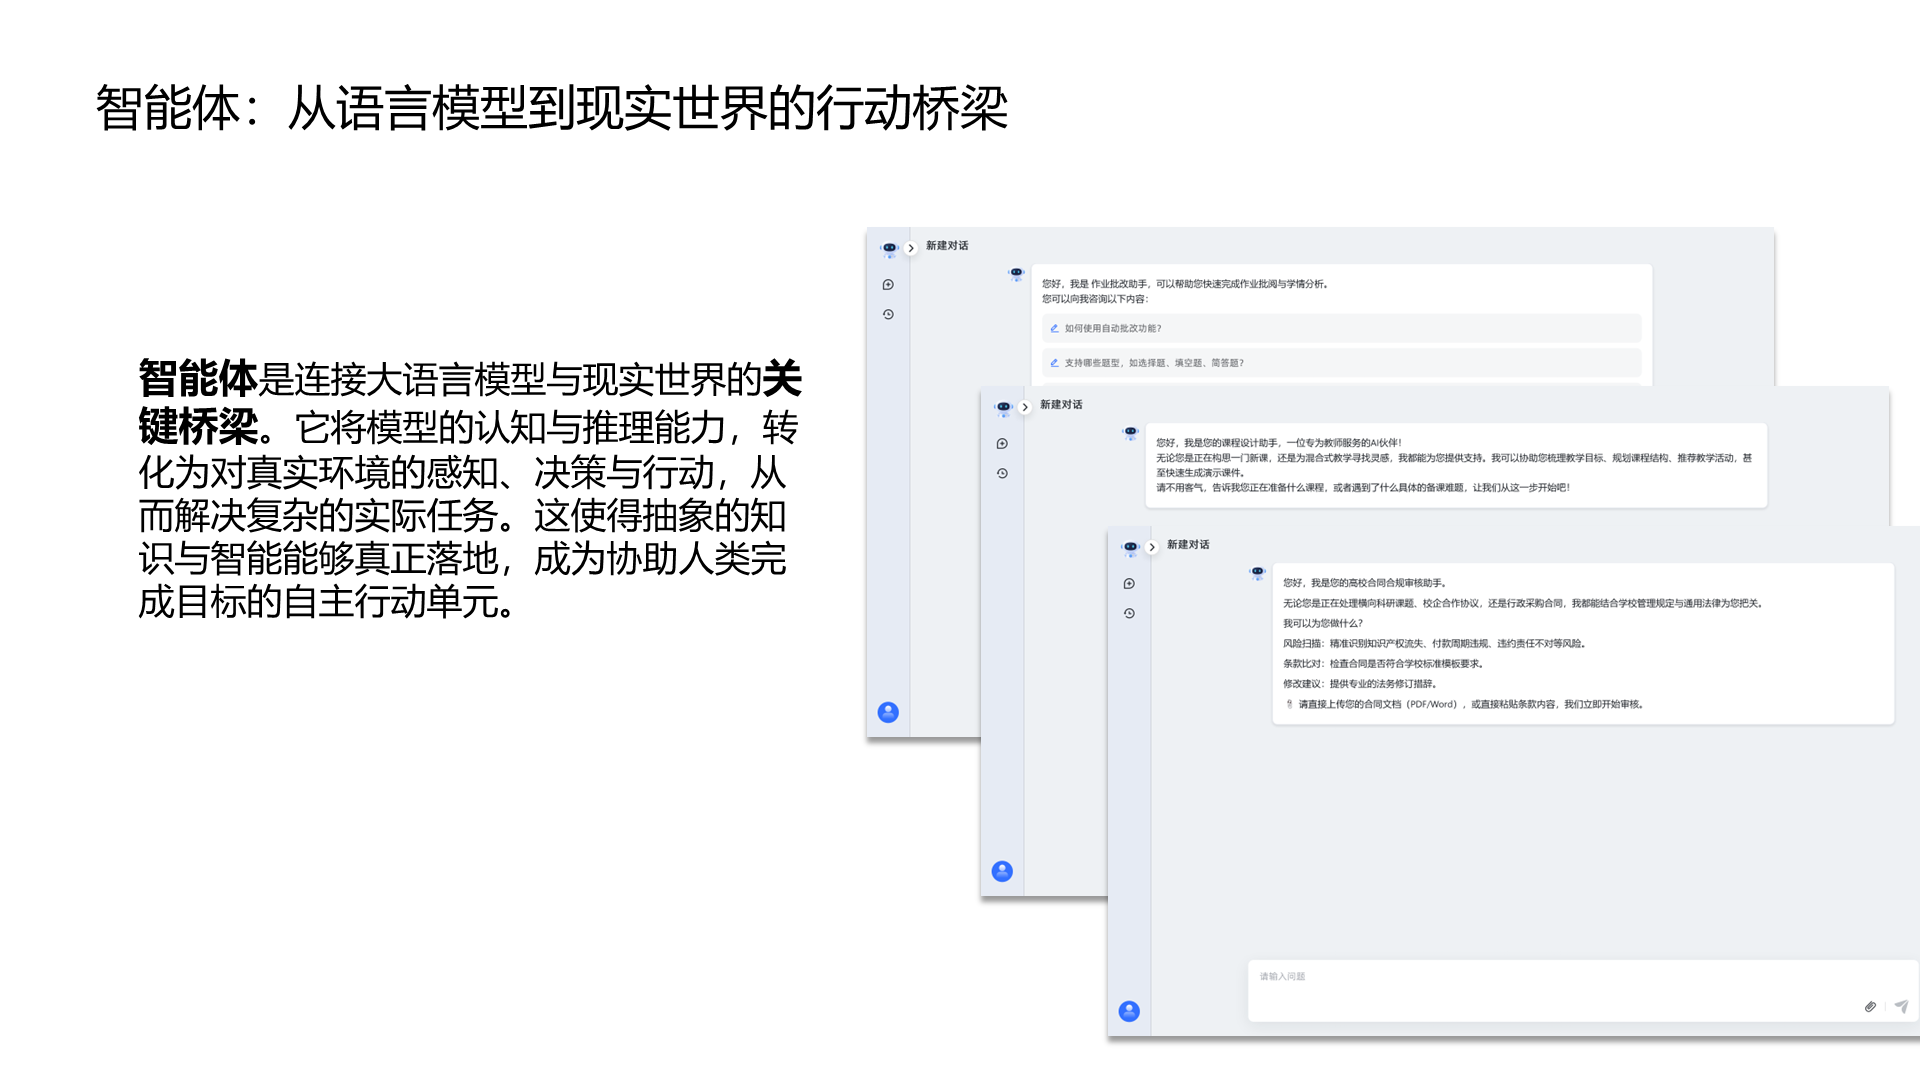Click the new chat icon in the 作业批改助手 window

(x=888, y=285)
